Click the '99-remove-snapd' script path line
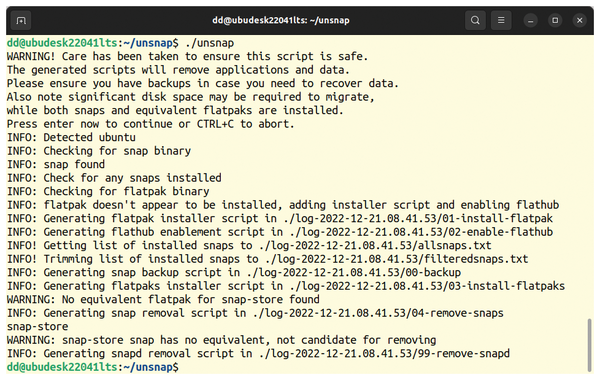 (x=258, y=354)
